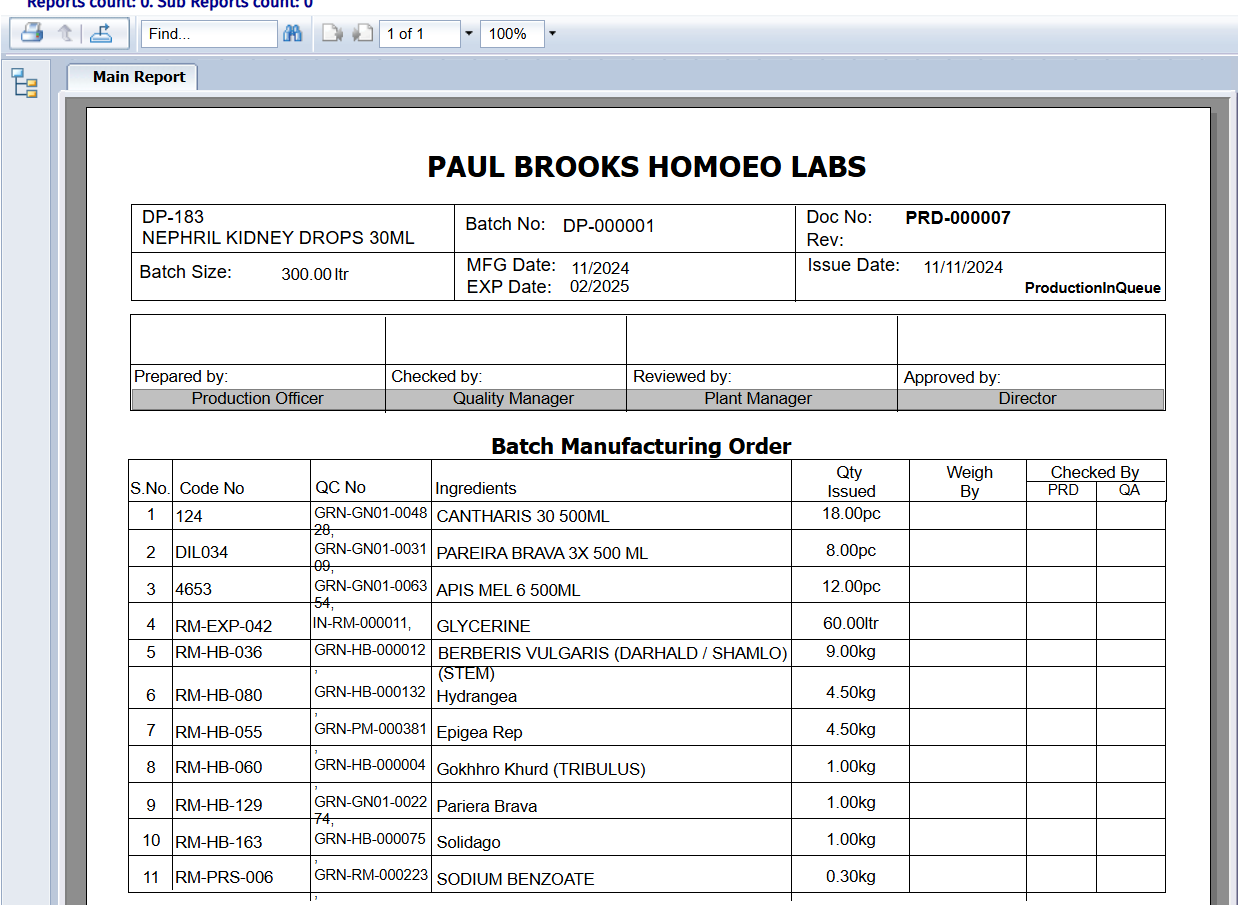Click the Plant Manager label
This screenshot has height=905, width=1249.
tap(758, 398)
